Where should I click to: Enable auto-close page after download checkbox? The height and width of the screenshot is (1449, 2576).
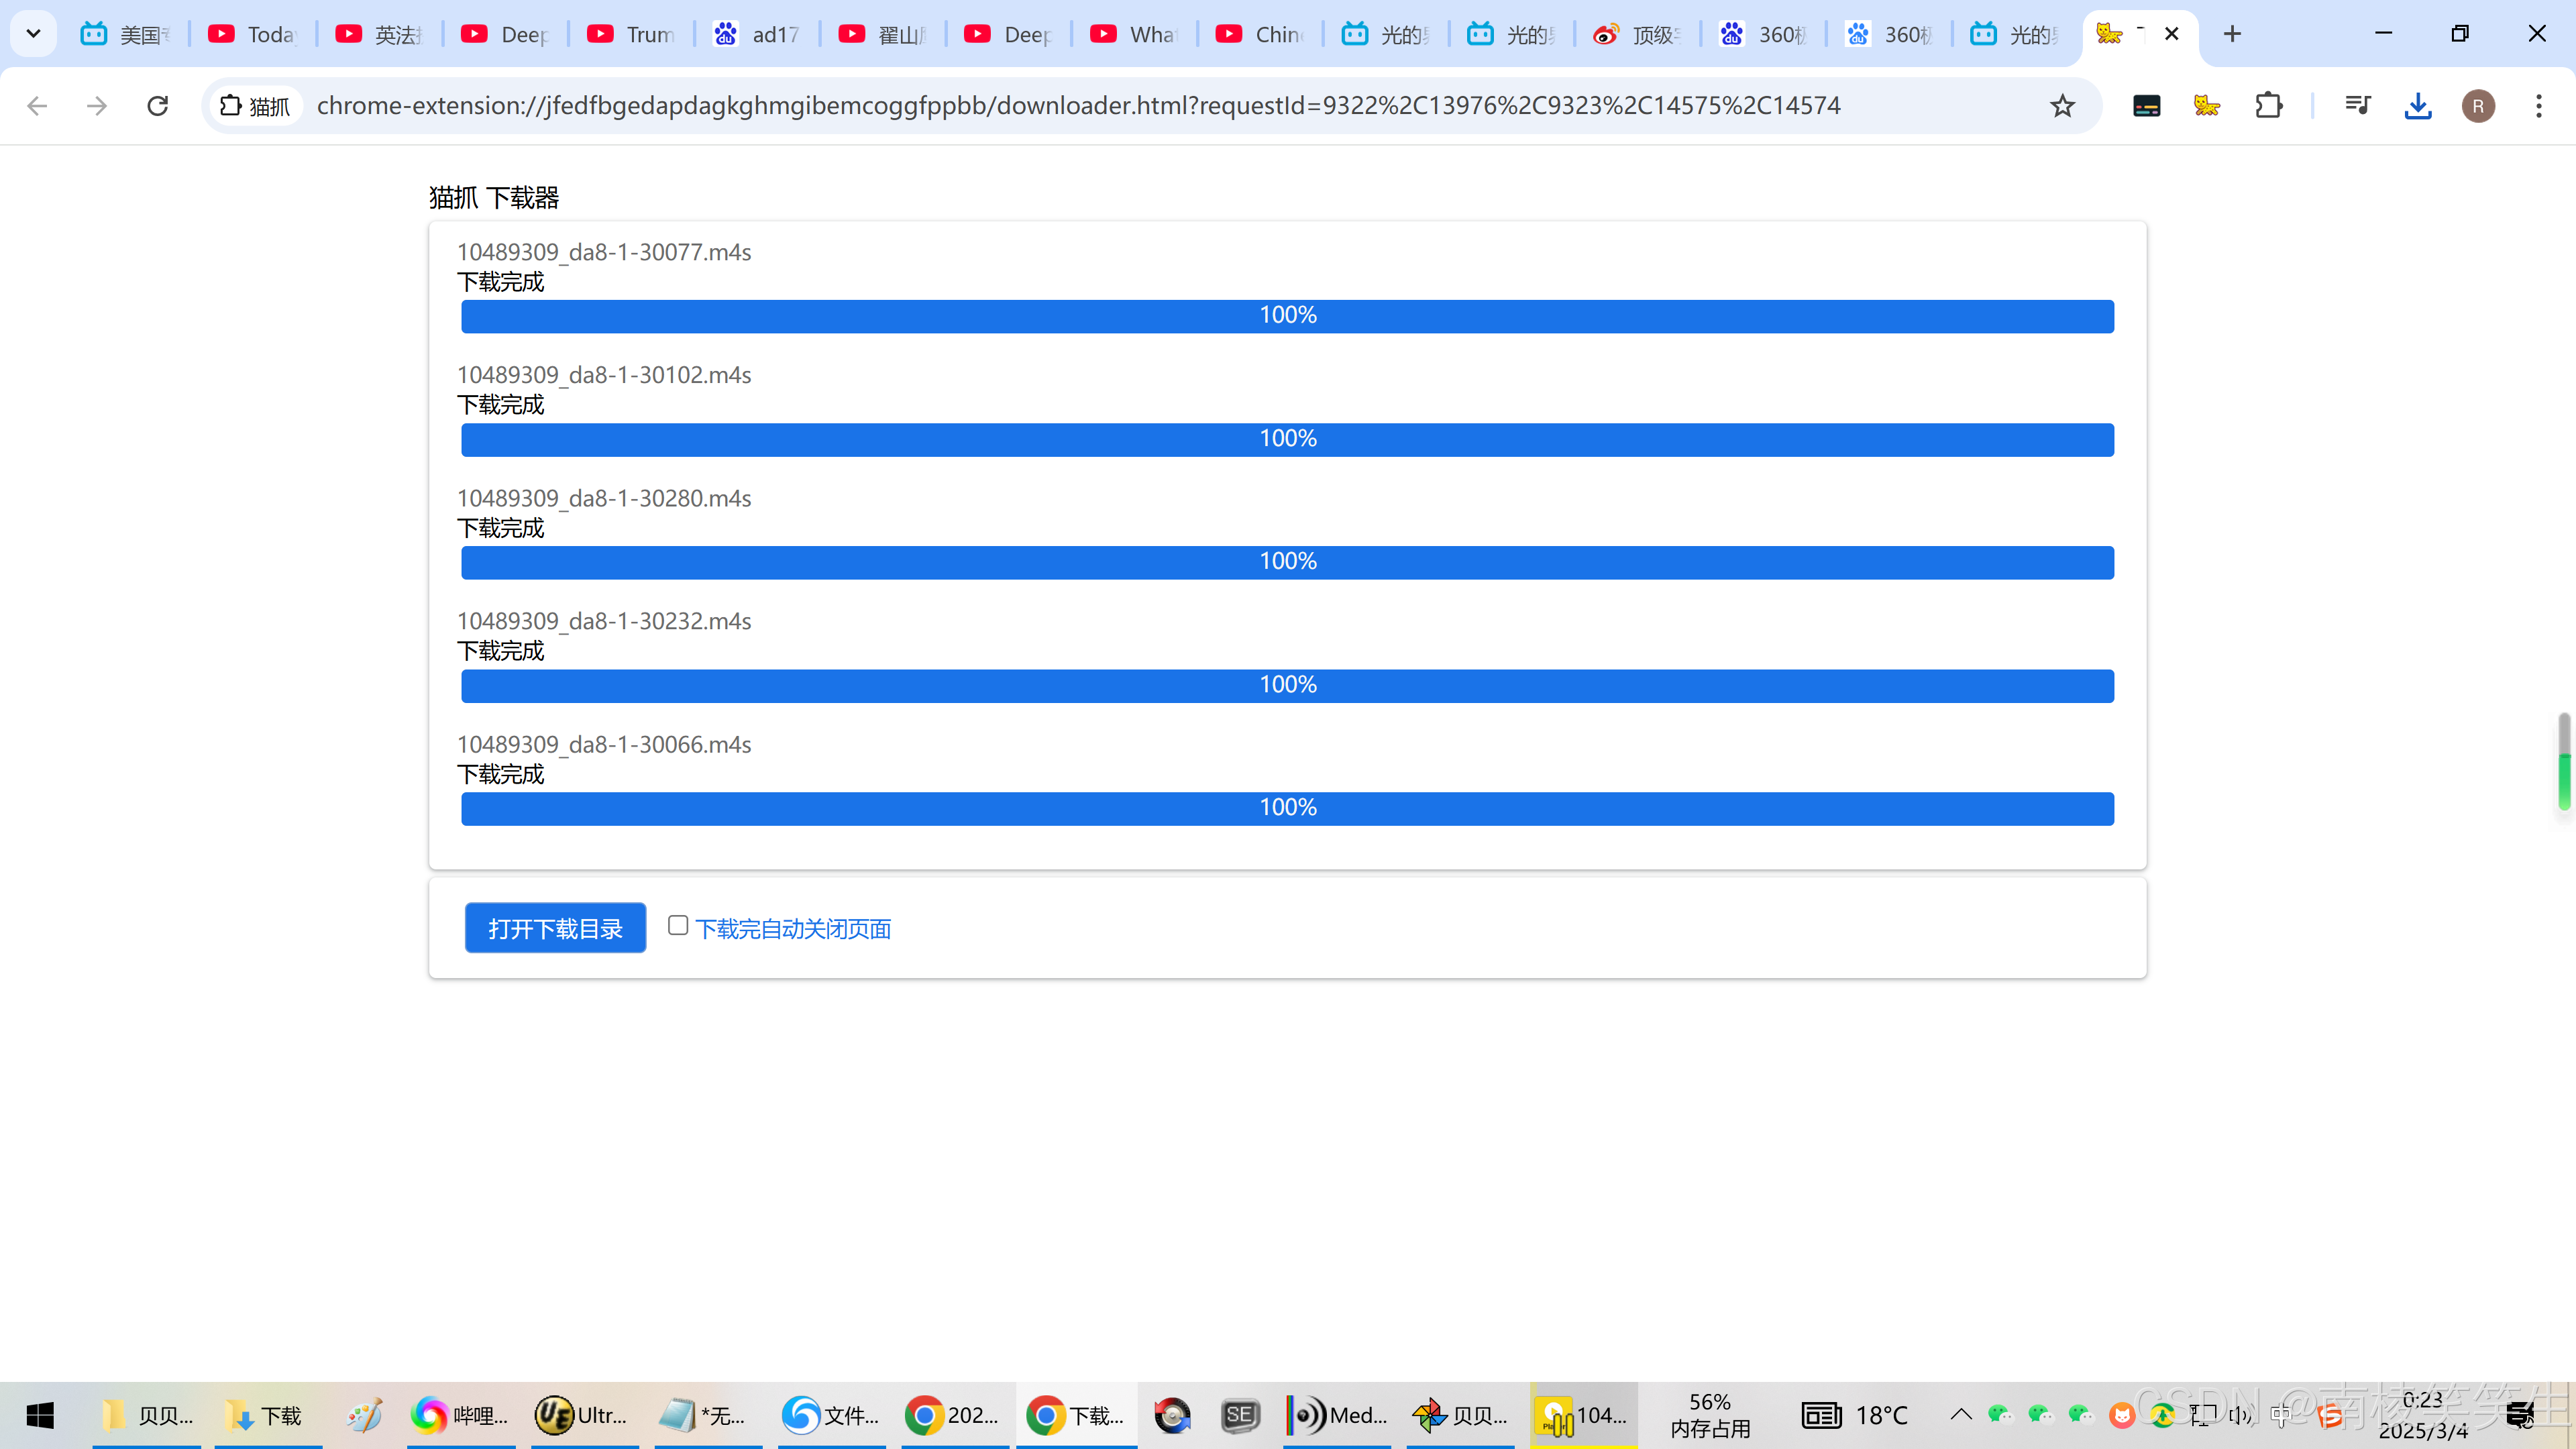coord(678,925)
